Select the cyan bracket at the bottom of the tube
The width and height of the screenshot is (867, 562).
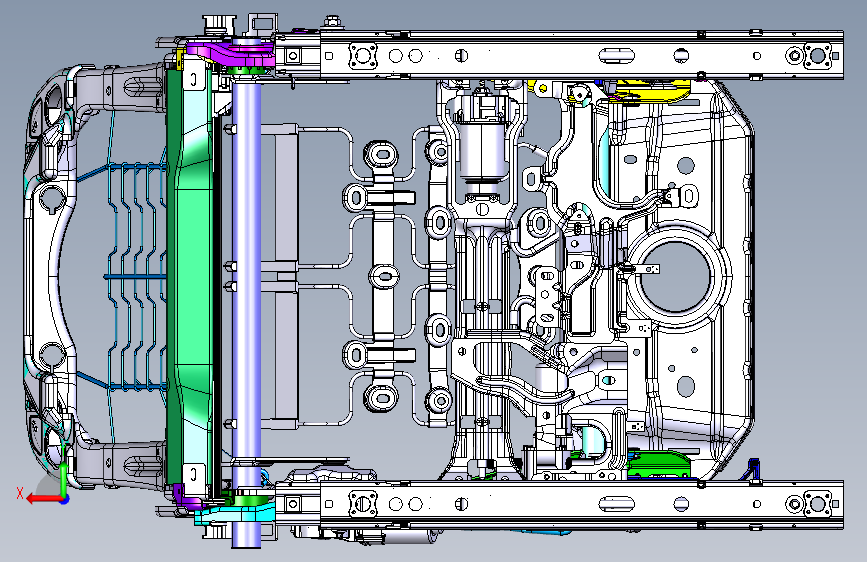pyautogui.click(x=235, y=514)
